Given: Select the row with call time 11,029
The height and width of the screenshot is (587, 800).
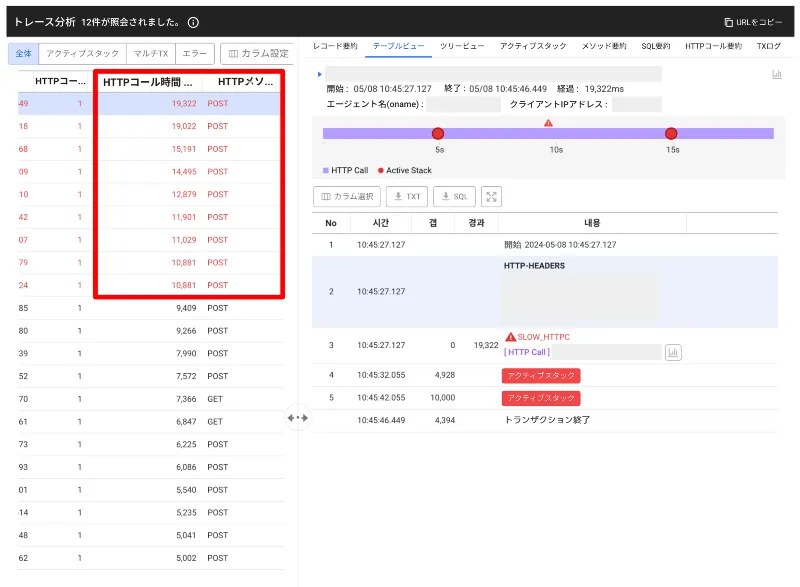Looking at the screenshot, I should [151, 240].
